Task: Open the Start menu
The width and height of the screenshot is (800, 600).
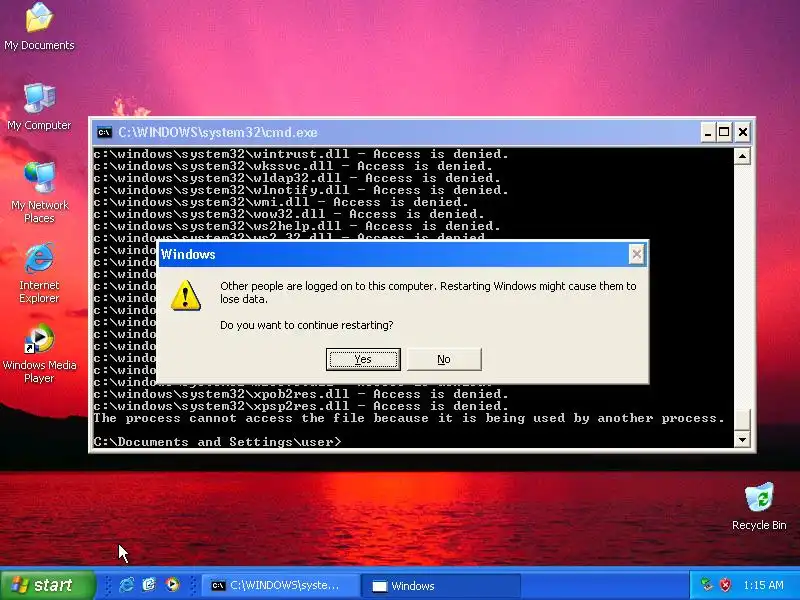Action: (48, 585)
